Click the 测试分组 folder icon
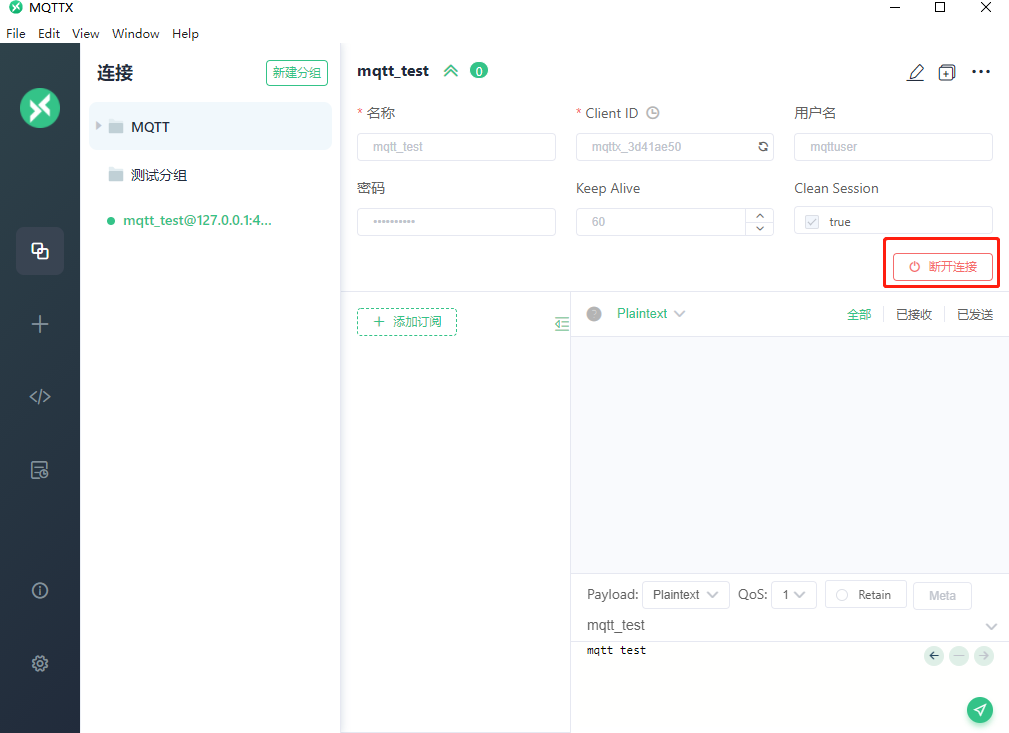The width and height of the screenshot is (1009, 733). (116, 174)
